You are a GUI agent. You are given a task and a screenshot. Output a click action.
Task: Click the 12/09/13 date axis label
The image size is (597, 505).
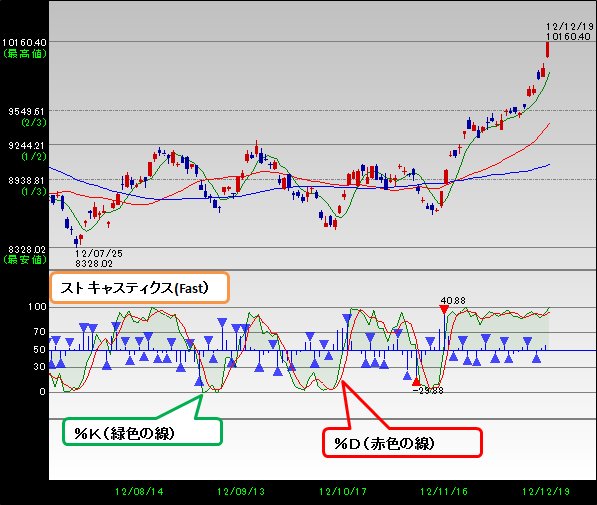241,492
